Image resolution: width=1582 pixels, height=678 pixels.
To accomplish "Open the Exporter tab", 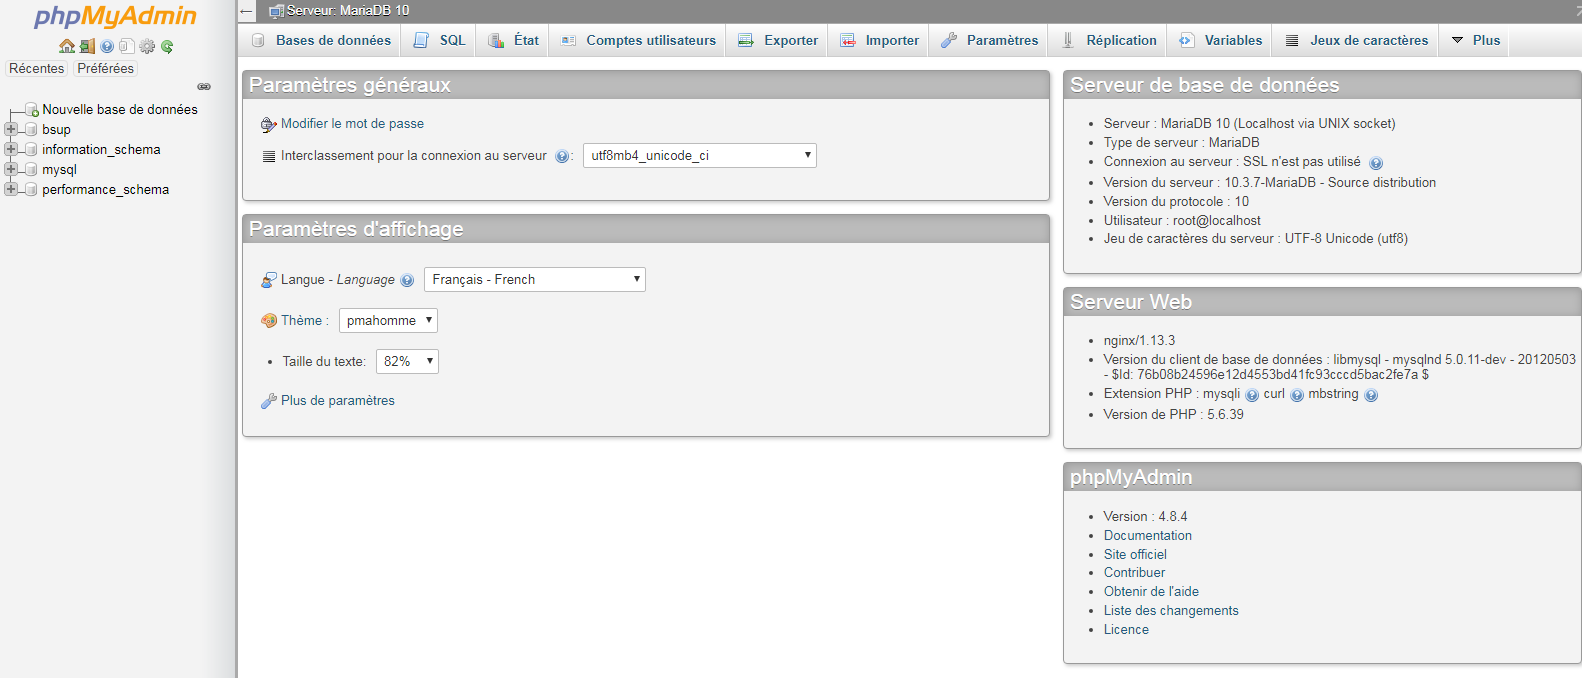I will click(777, 40).
